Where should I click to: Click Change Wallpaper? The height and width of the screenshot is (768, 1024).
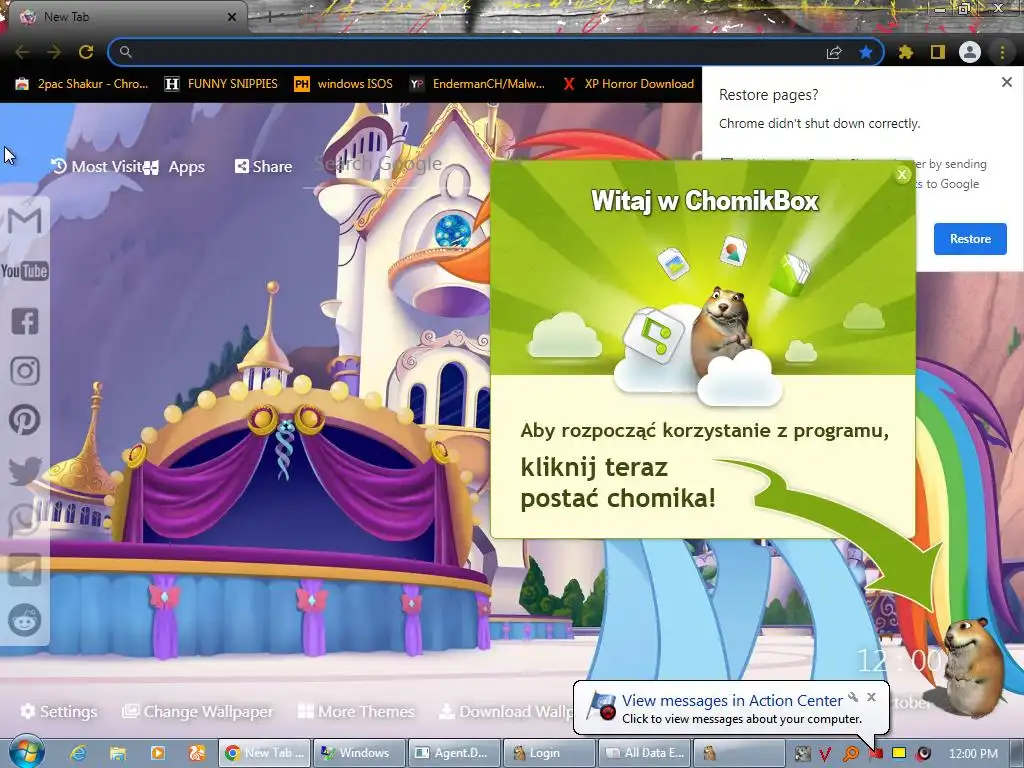coord(199,711)
